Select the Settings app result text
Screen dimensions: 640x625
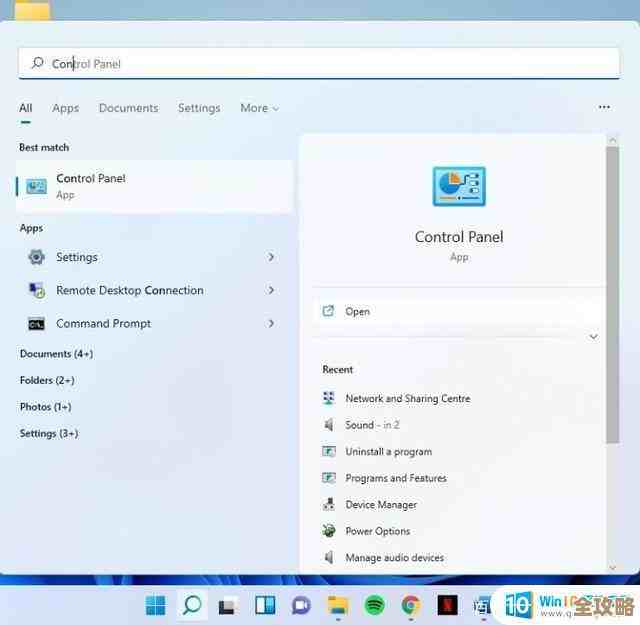point(77,257)
